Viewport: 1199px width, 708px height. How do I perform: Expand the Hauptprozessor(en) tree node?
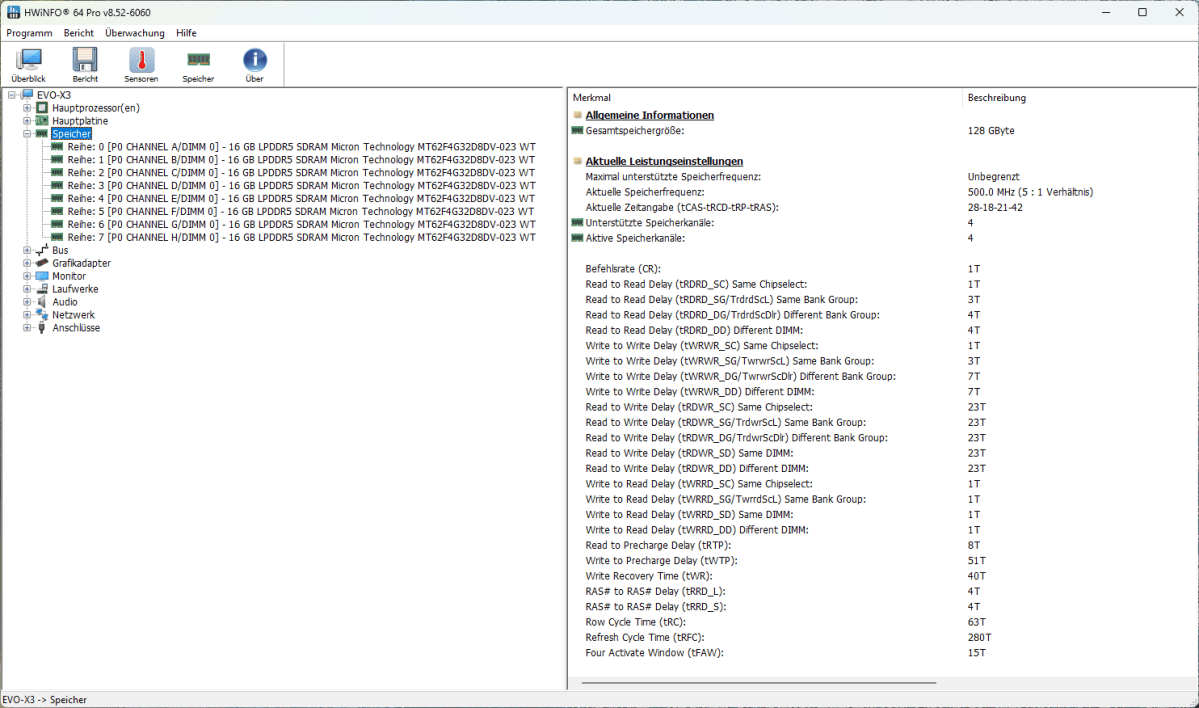pos(27,108)
